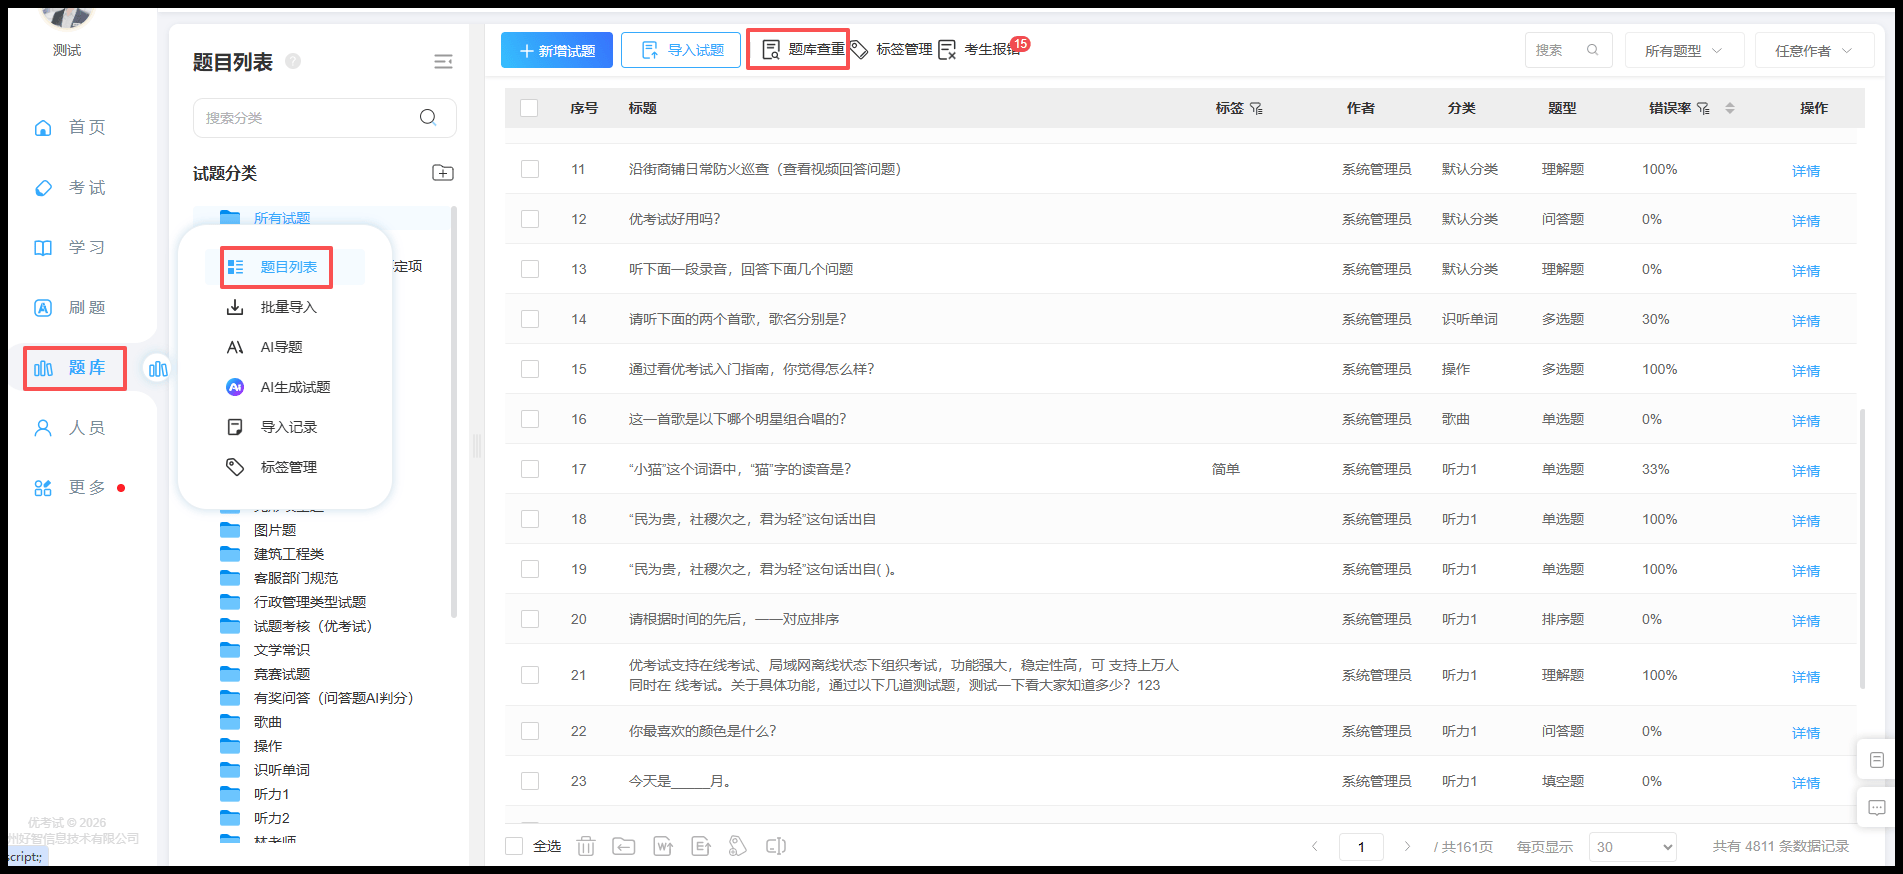Open the 人员 personnel section

[x=70, y=428]
